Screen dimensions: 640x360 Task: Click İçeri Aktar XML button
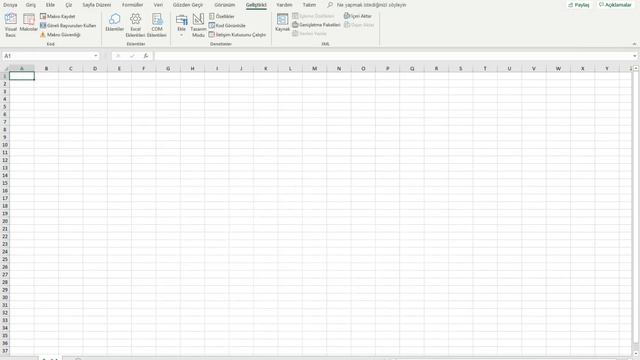coord(358,16)
